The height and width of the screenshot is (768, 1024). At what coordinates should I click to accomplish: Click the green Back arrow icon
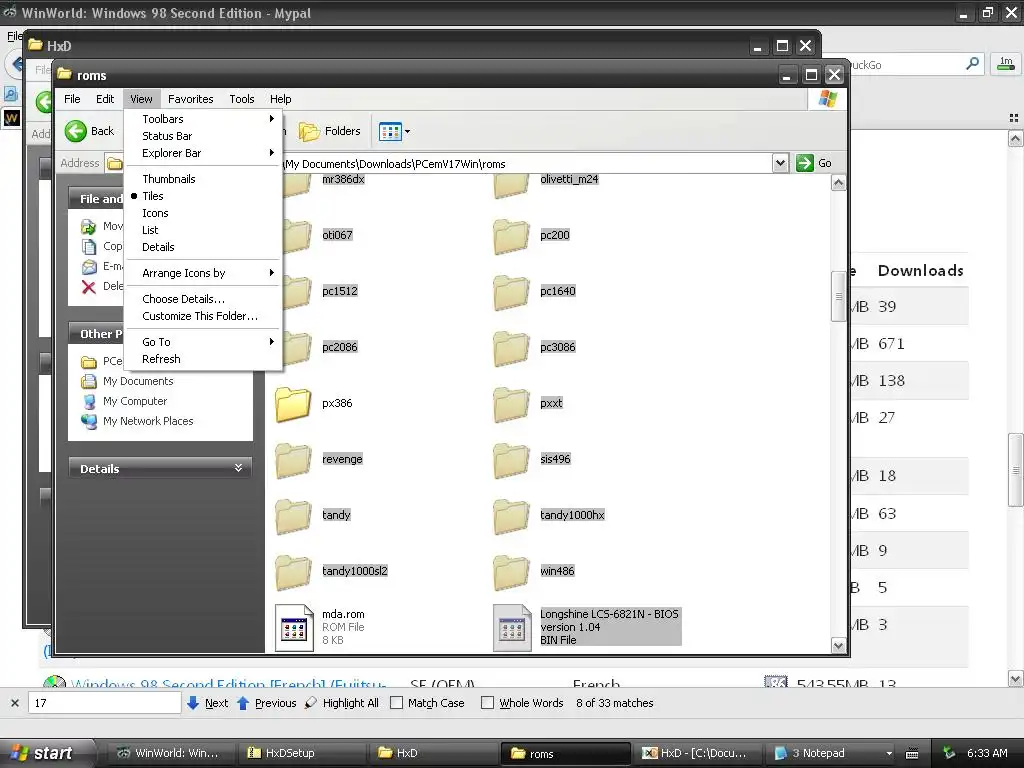pyautogui.click(x=76, y=131)
